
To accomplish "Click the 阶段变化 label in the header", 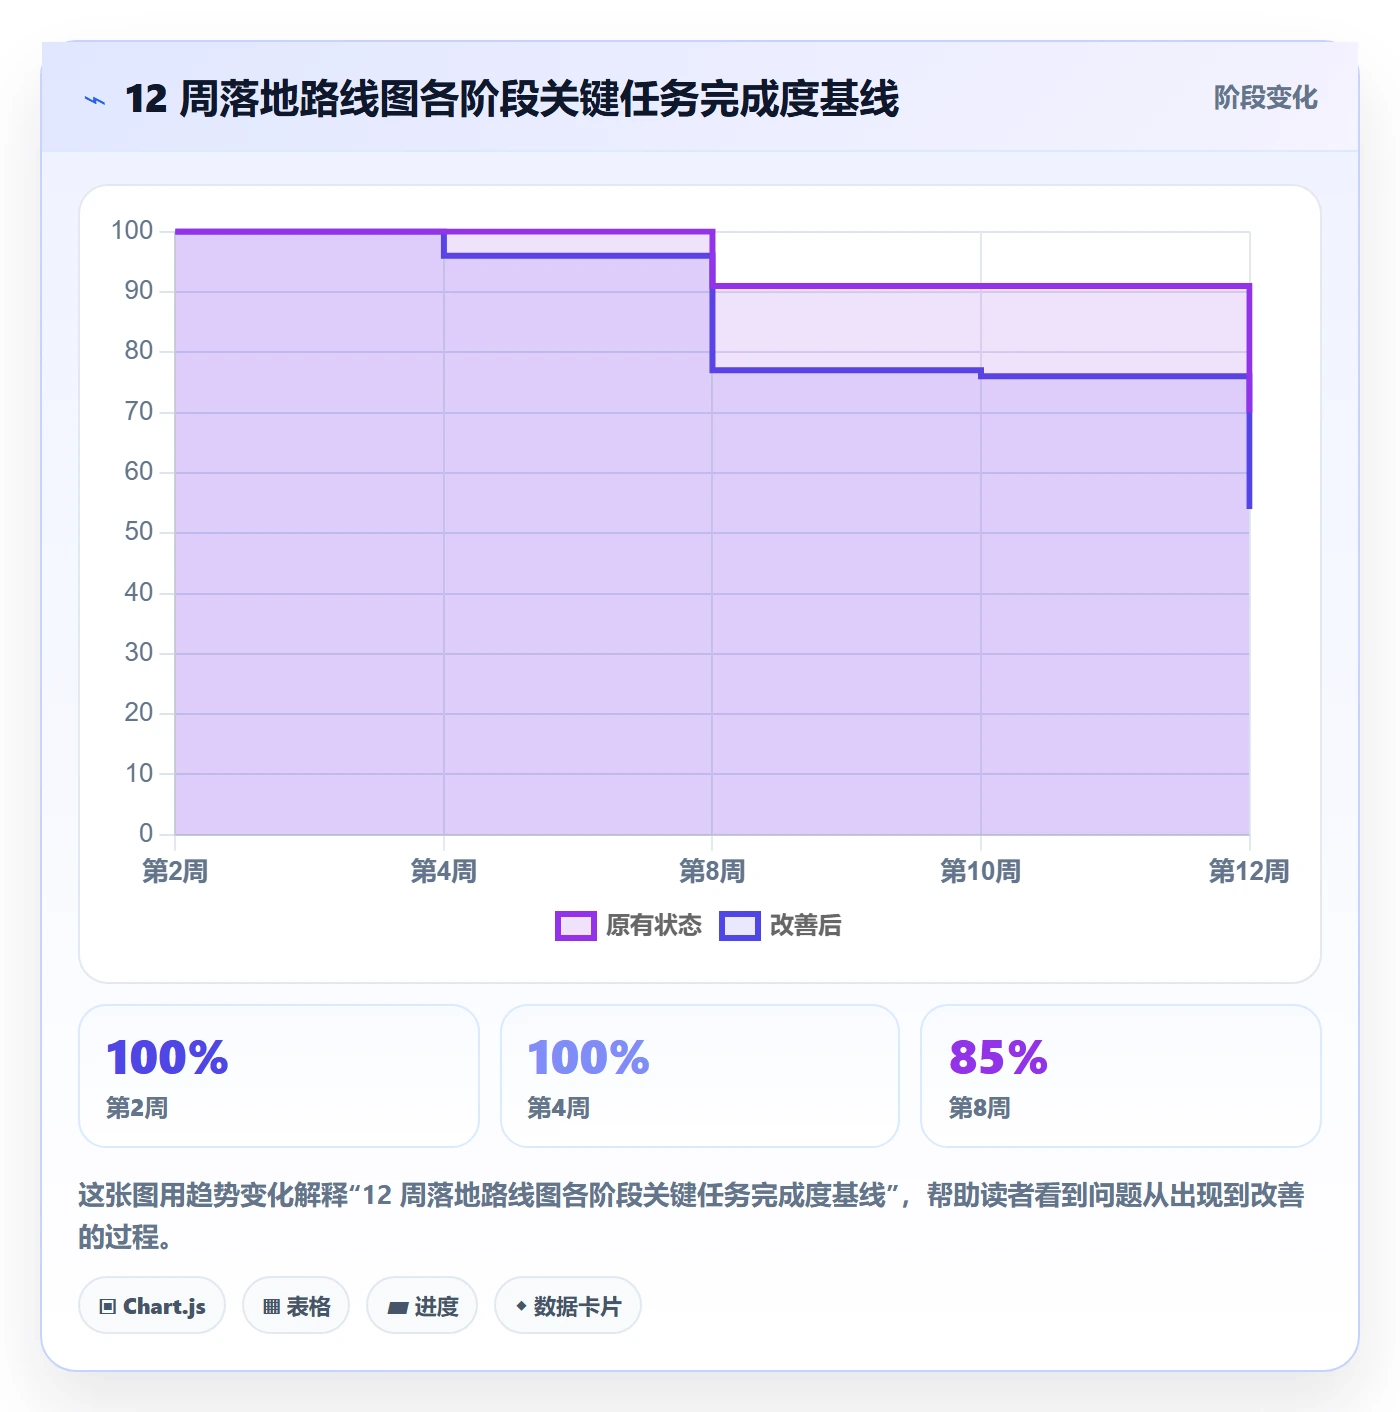I will coord(1266,98).
